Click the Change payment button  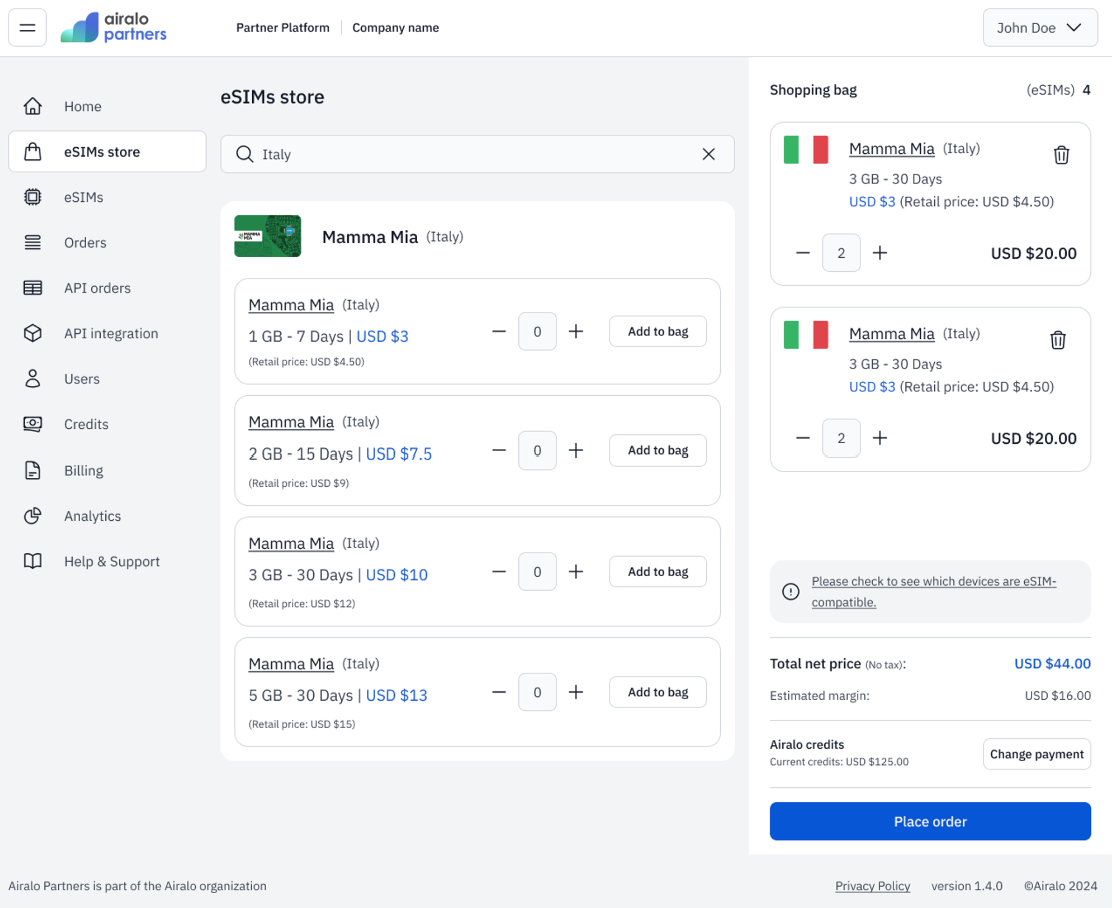click(x=1037, y=754)
